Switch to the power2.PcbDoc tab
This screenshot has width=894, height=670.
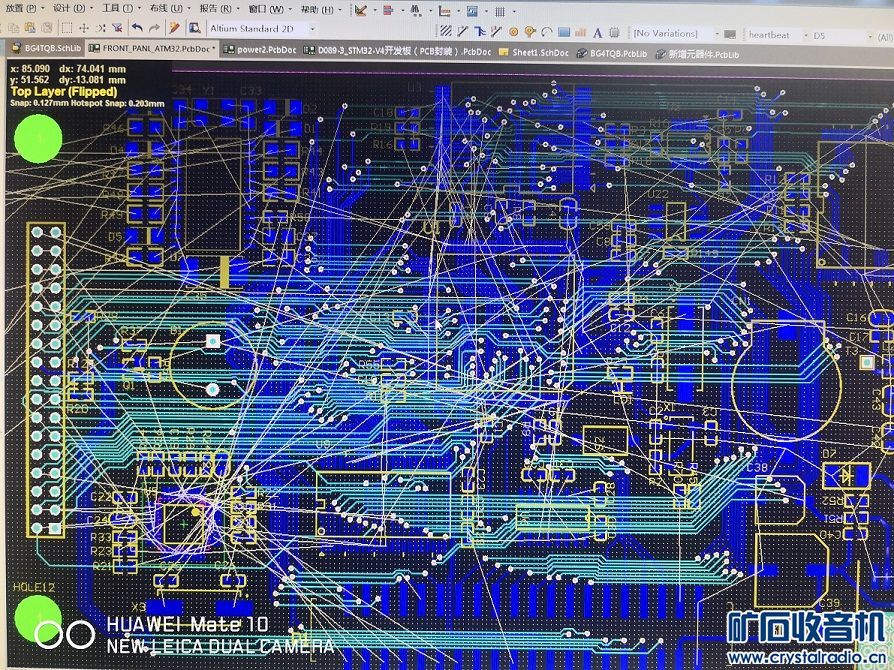click(x=261, y=50)
